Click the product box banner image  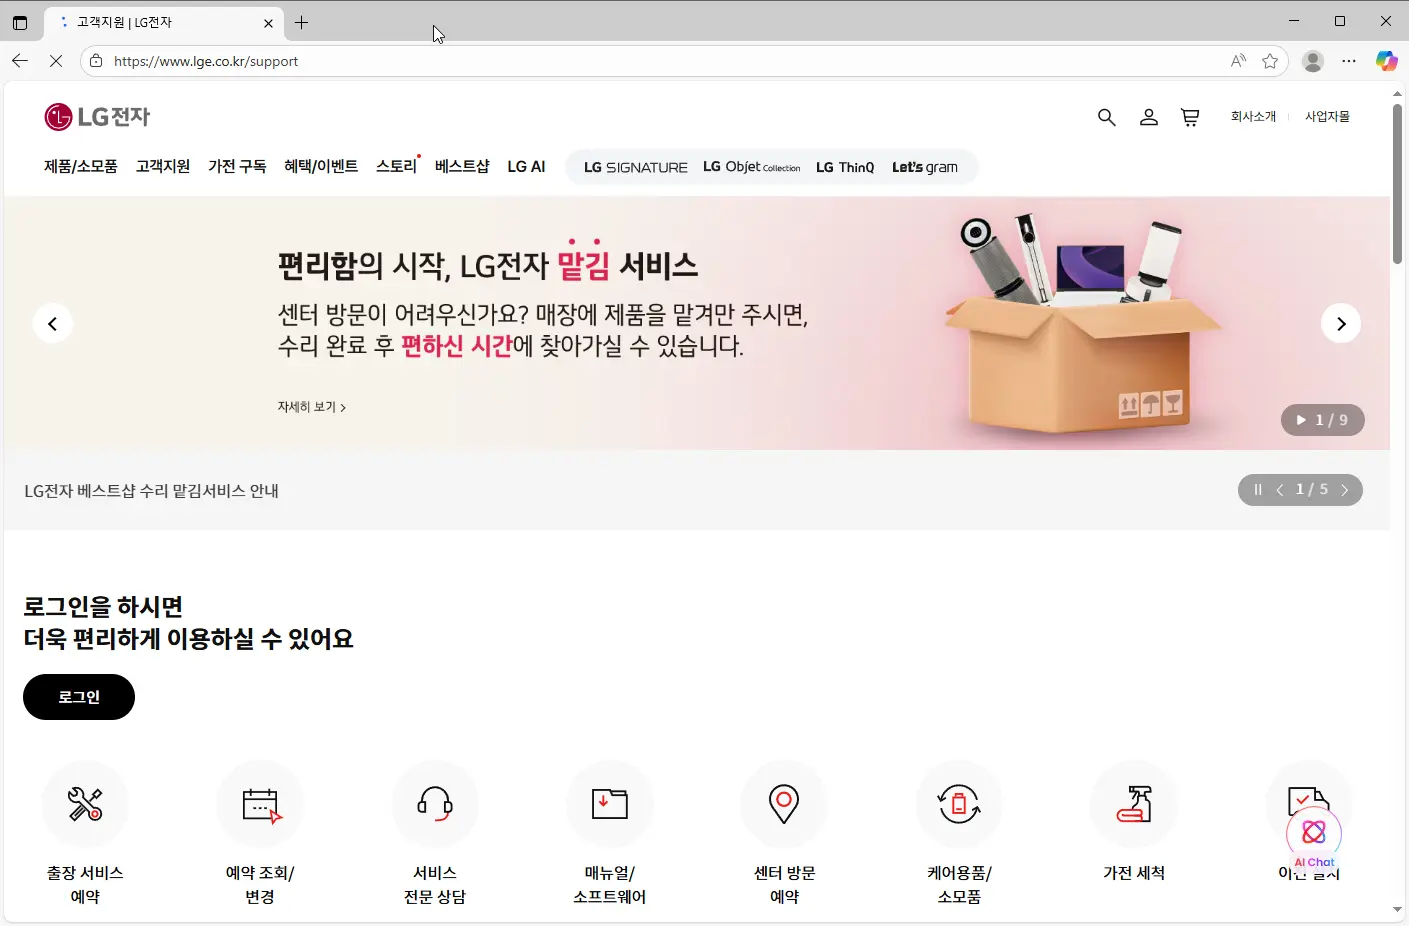1083,323
